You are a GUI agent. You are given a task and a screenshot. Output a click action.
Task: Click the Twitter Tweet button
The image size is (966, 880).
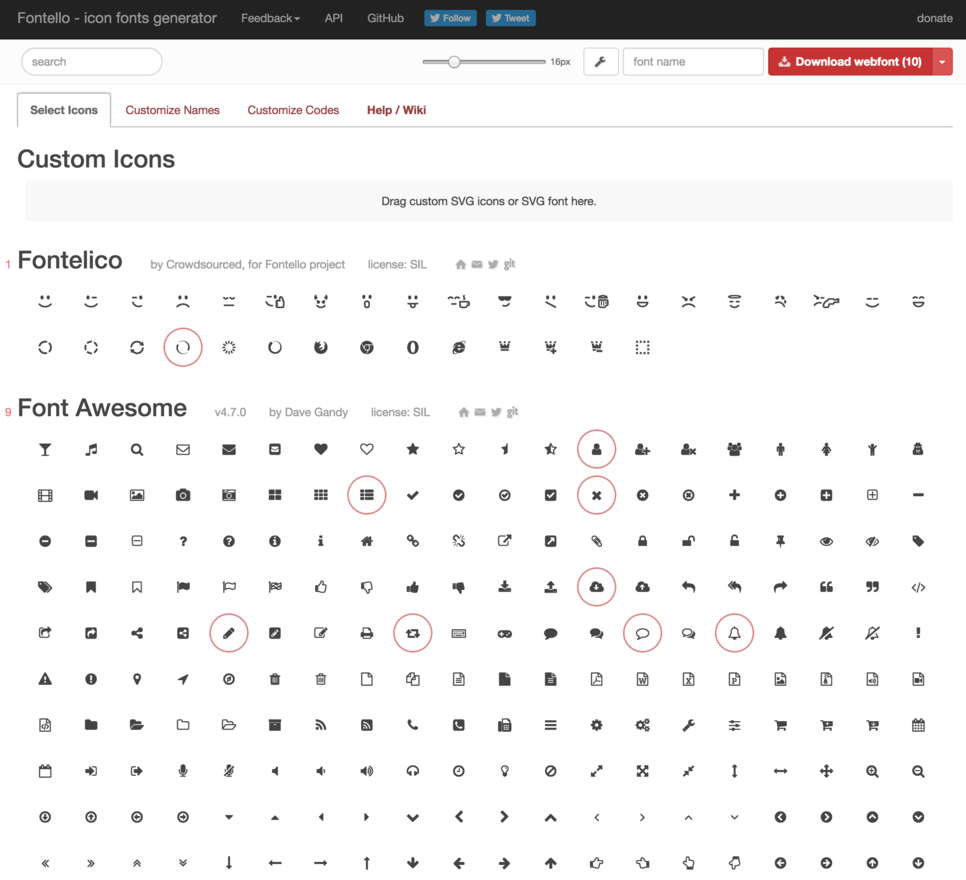[511, 18]
